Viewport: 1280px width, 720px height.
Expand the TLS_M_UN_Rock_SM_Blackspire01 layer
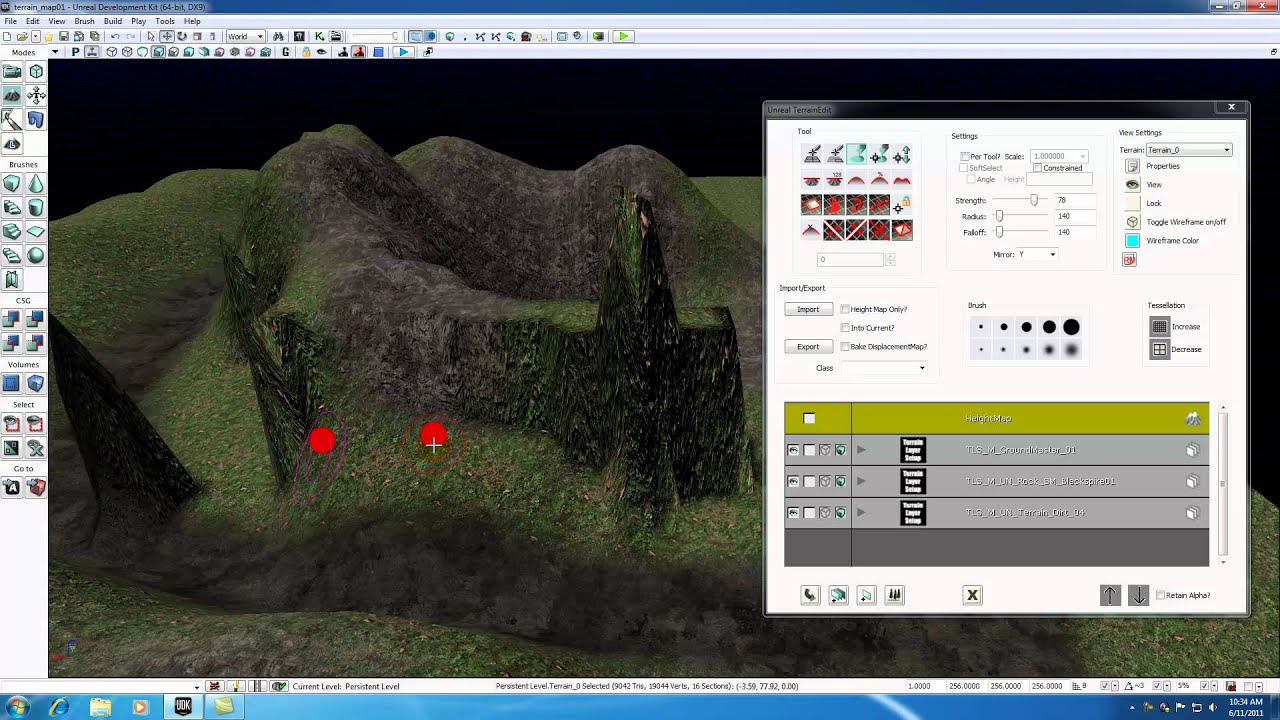(861, 481)
